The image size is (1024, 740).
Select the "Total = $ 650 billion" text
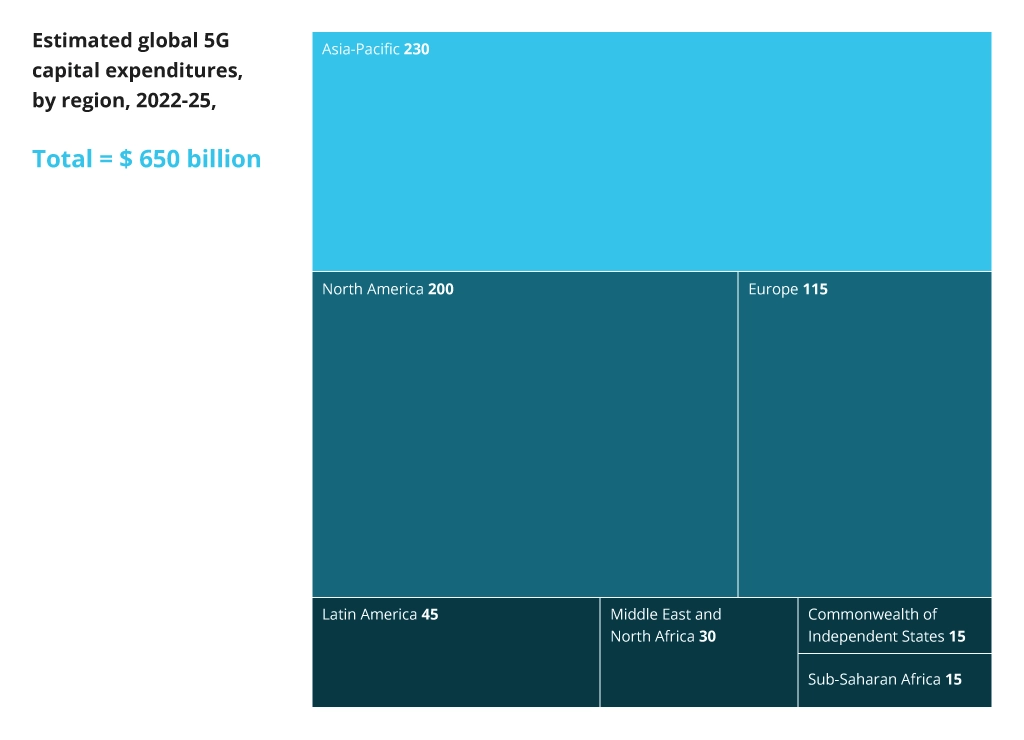(x=146, y=159)
